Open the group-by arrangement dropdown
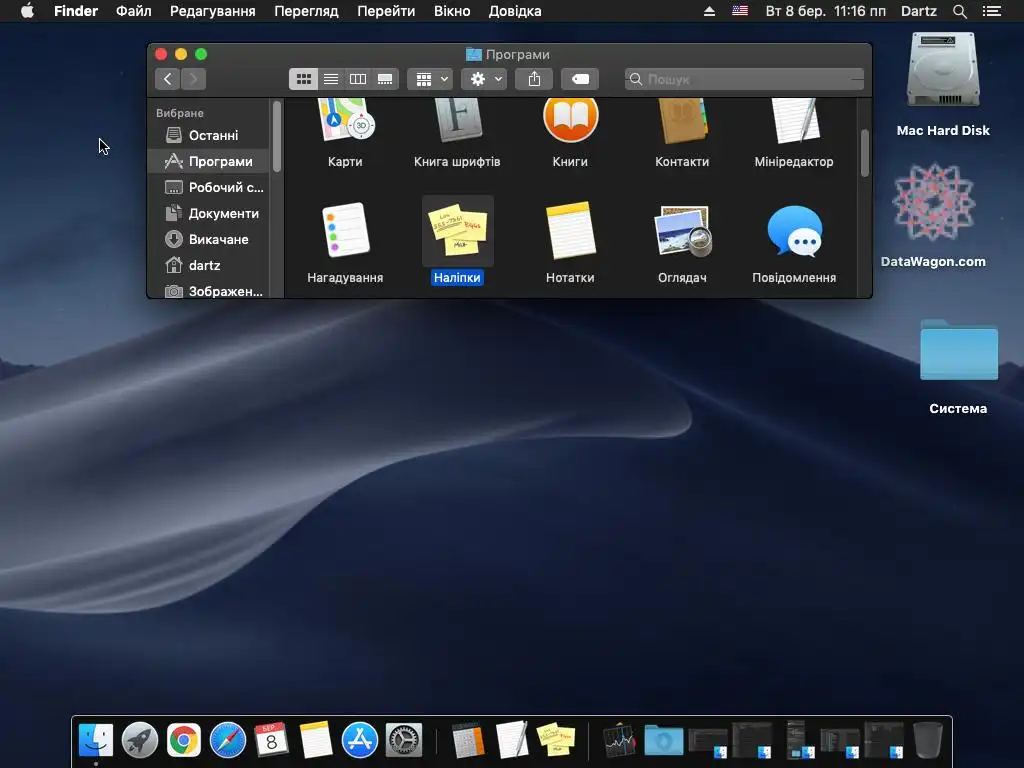 (430, 79)
